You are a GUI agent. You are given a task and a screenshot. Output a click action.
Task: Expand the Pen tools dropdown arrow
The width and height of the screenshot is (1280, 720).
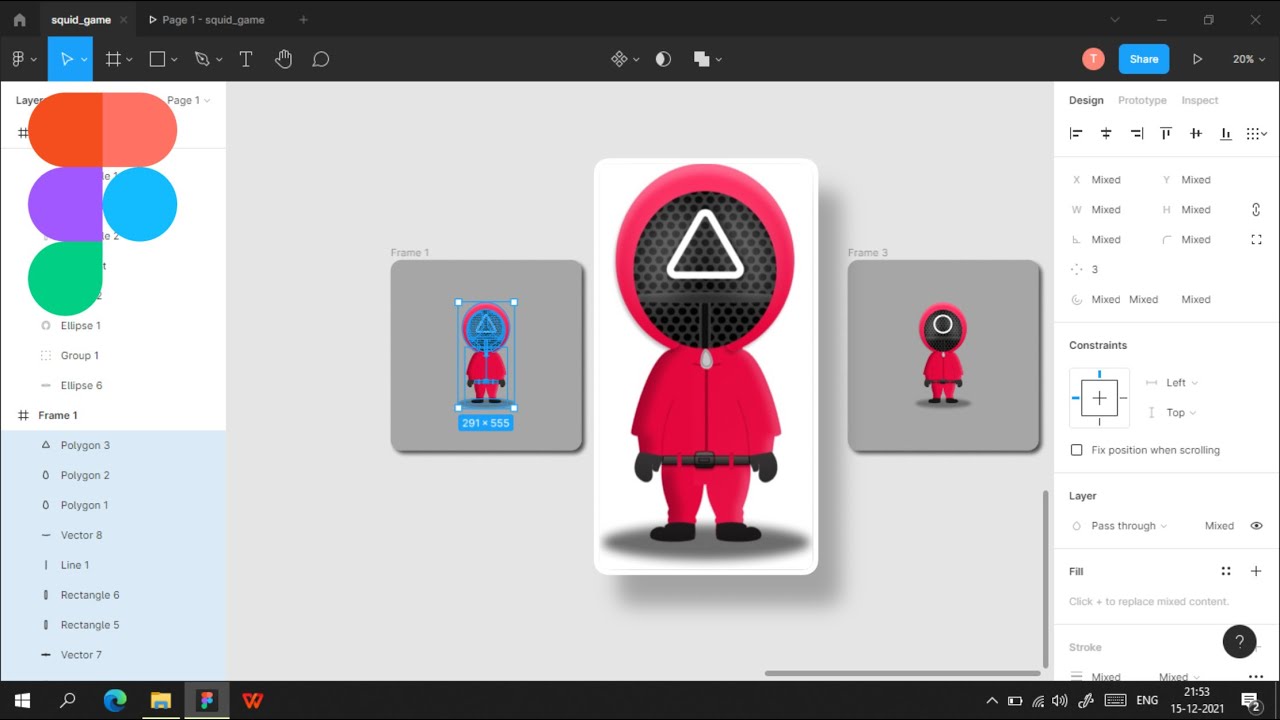(x=219, y=59)
